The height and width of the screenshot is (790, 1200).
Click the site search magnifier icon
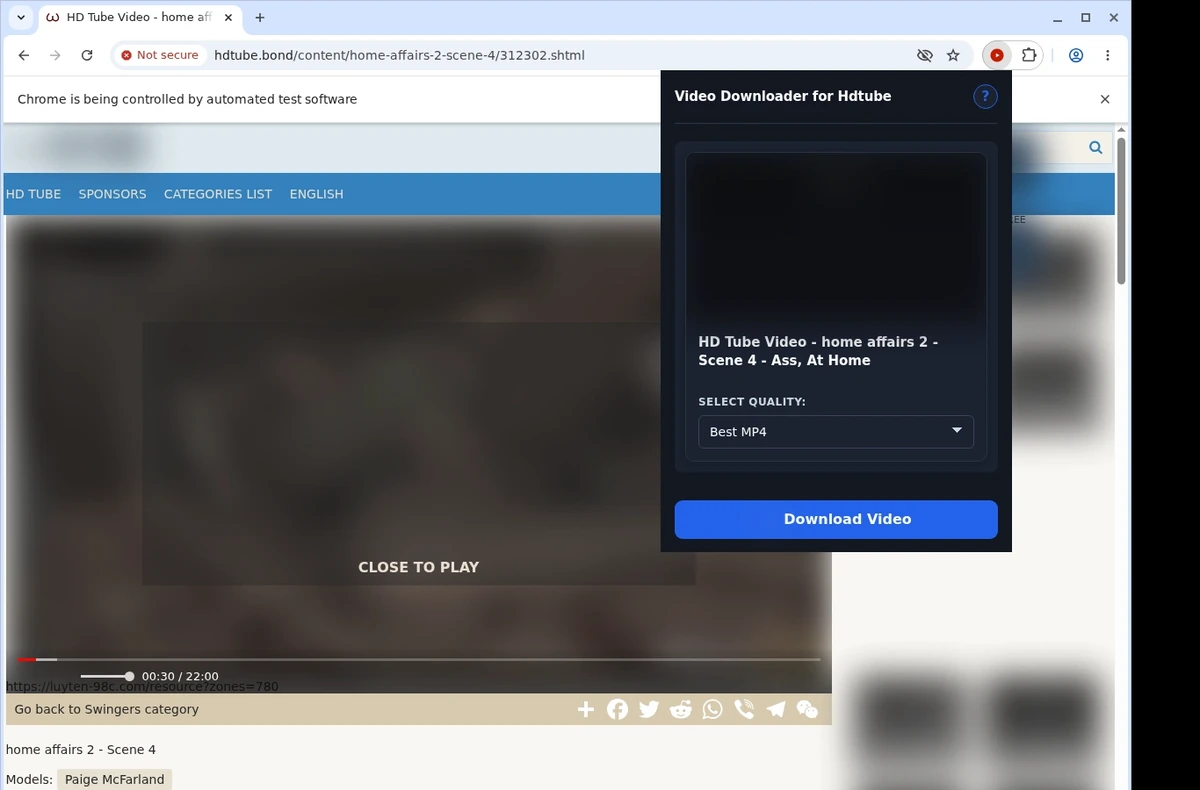(x=1096, y=147)
